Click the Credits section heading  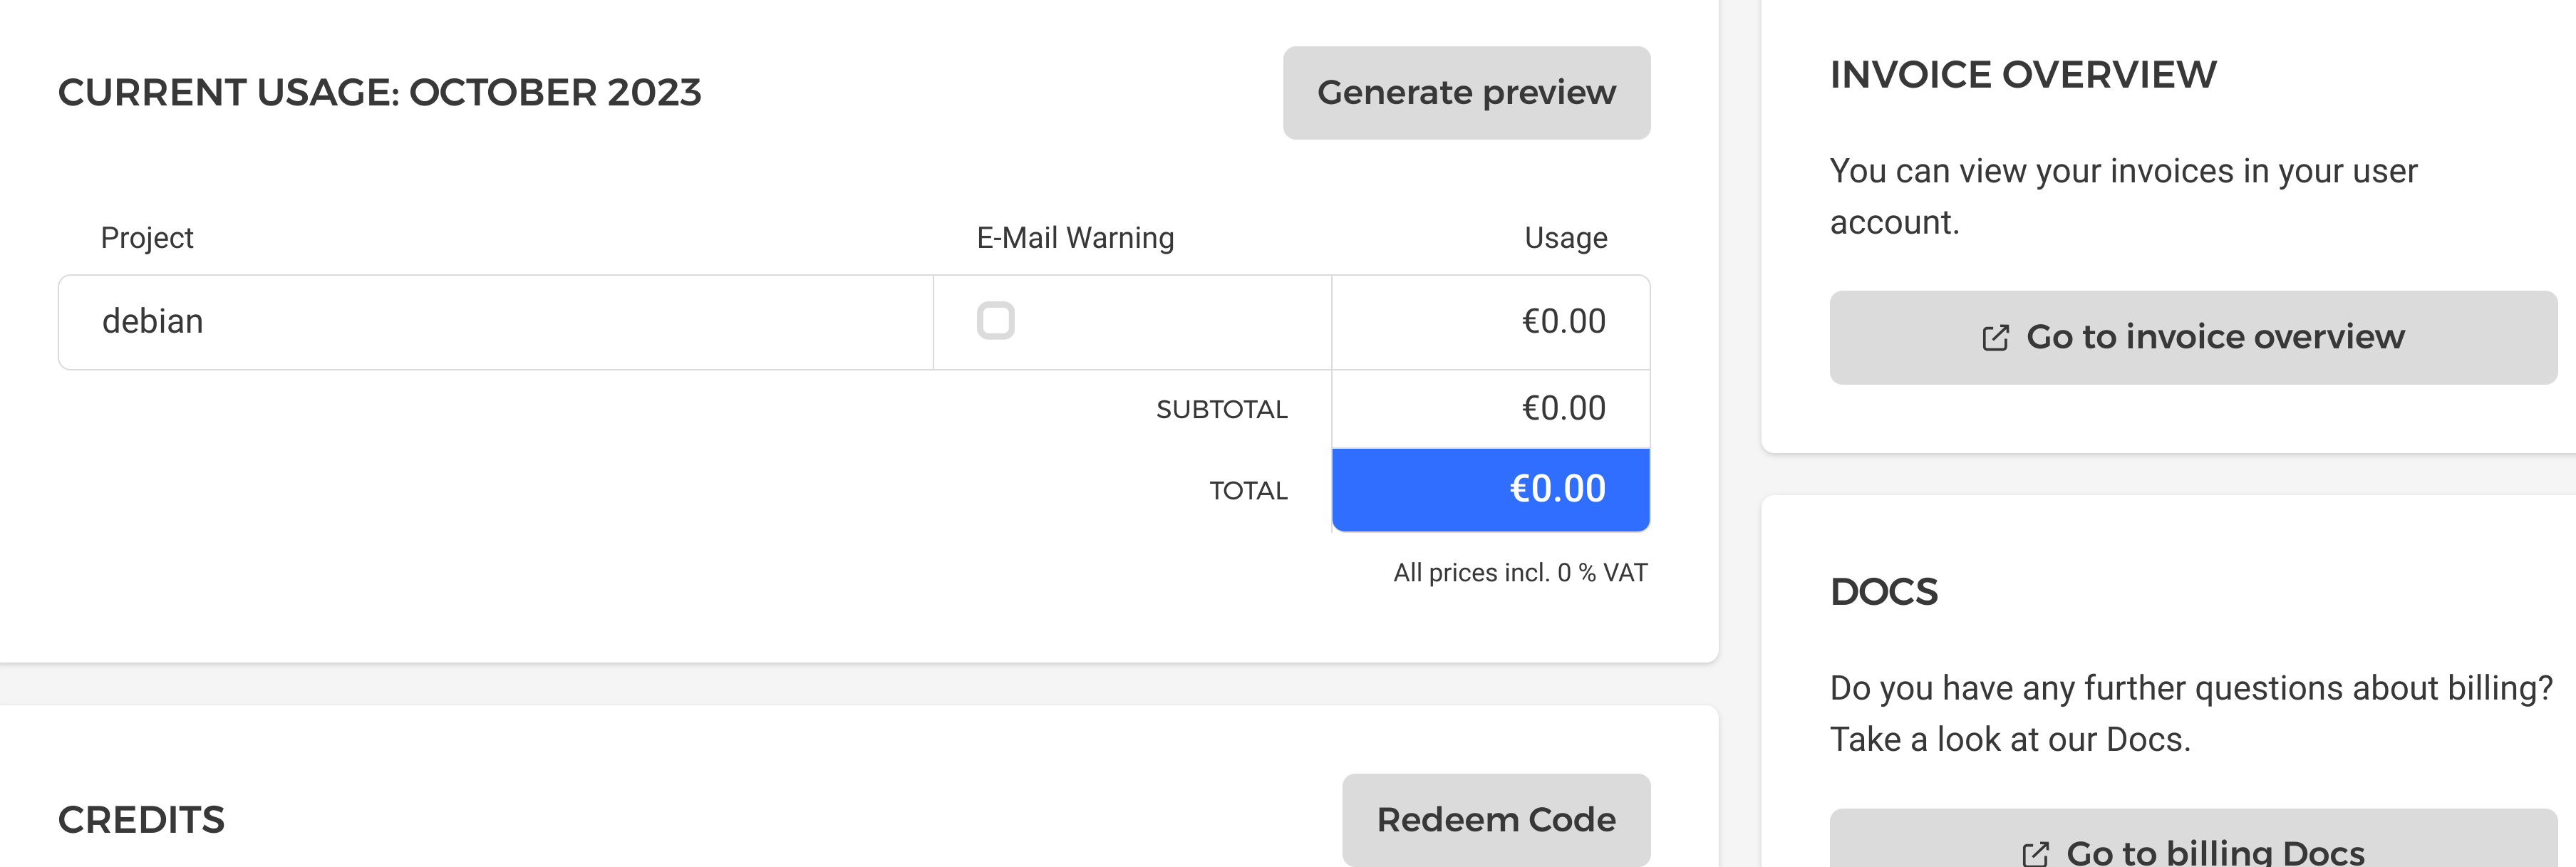point(141,820)
